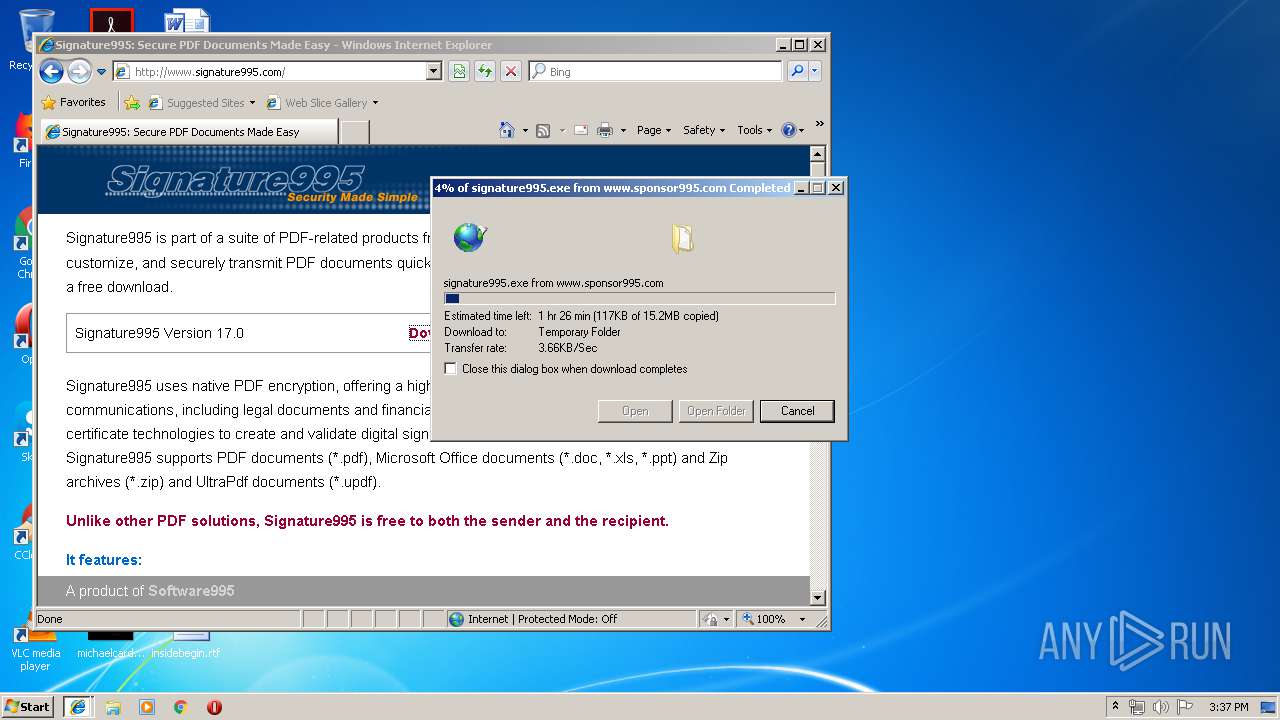Open the recent pages dropdown next to Forward

[101, 72]
